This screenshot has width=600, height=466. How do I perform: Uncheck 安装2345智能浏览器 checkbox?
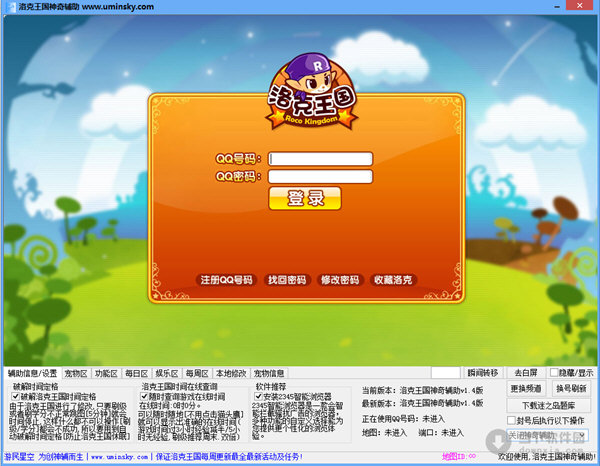pos(258,396)
